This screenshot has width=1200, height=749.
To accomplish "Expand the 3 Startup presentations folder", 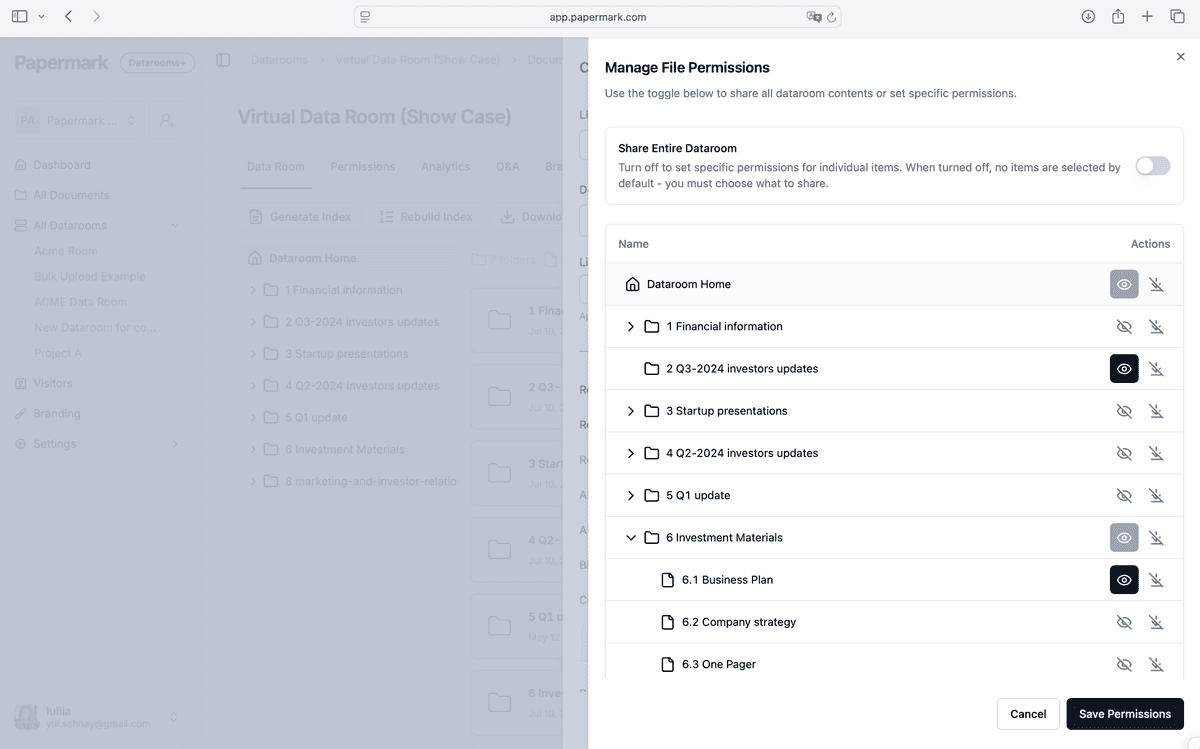I will click(x=631, y=410).
